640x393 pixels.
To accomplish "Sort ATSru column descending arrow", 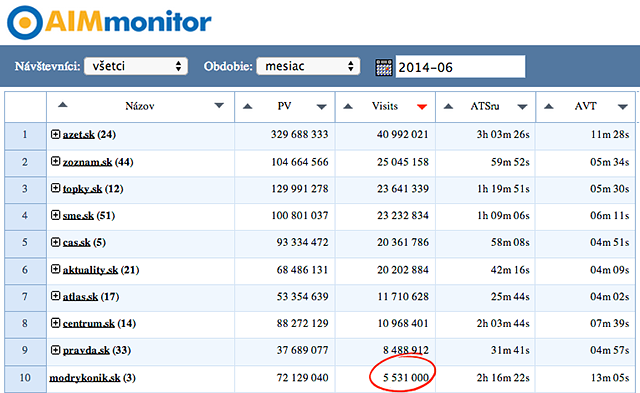I will pos(522,107).
